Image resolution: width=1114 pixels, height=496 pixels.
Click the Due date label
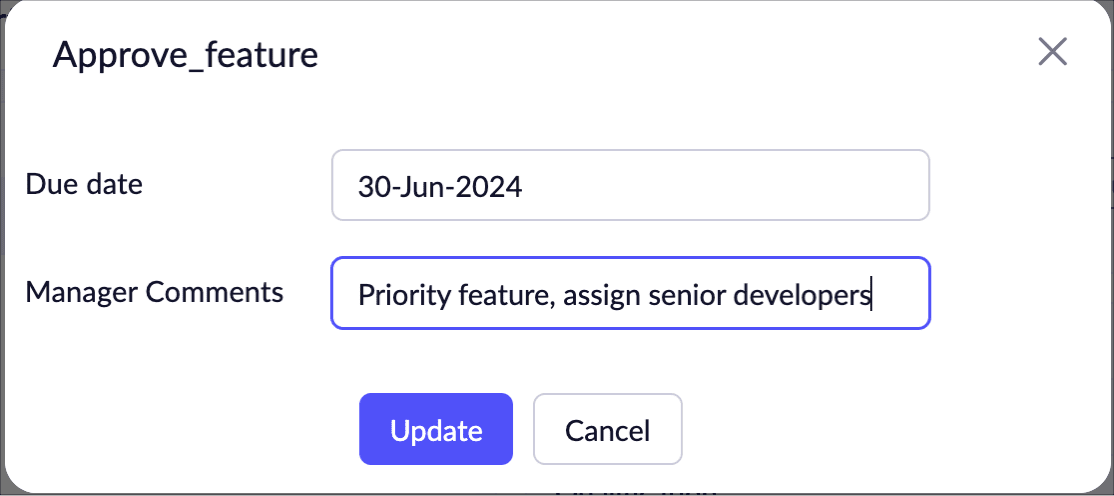(84, 184)
